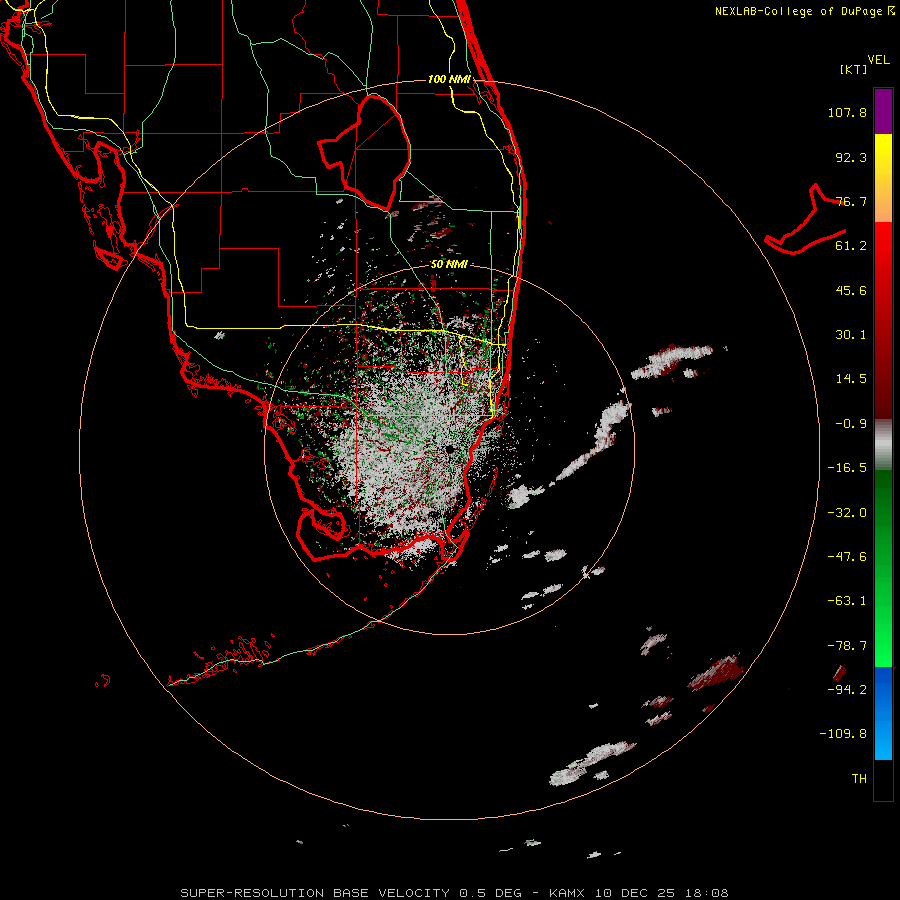Image resolution: width=900 pixels, height=900 pixels.
Task: Click the 50 NMI range ring label
Action: 449,265
